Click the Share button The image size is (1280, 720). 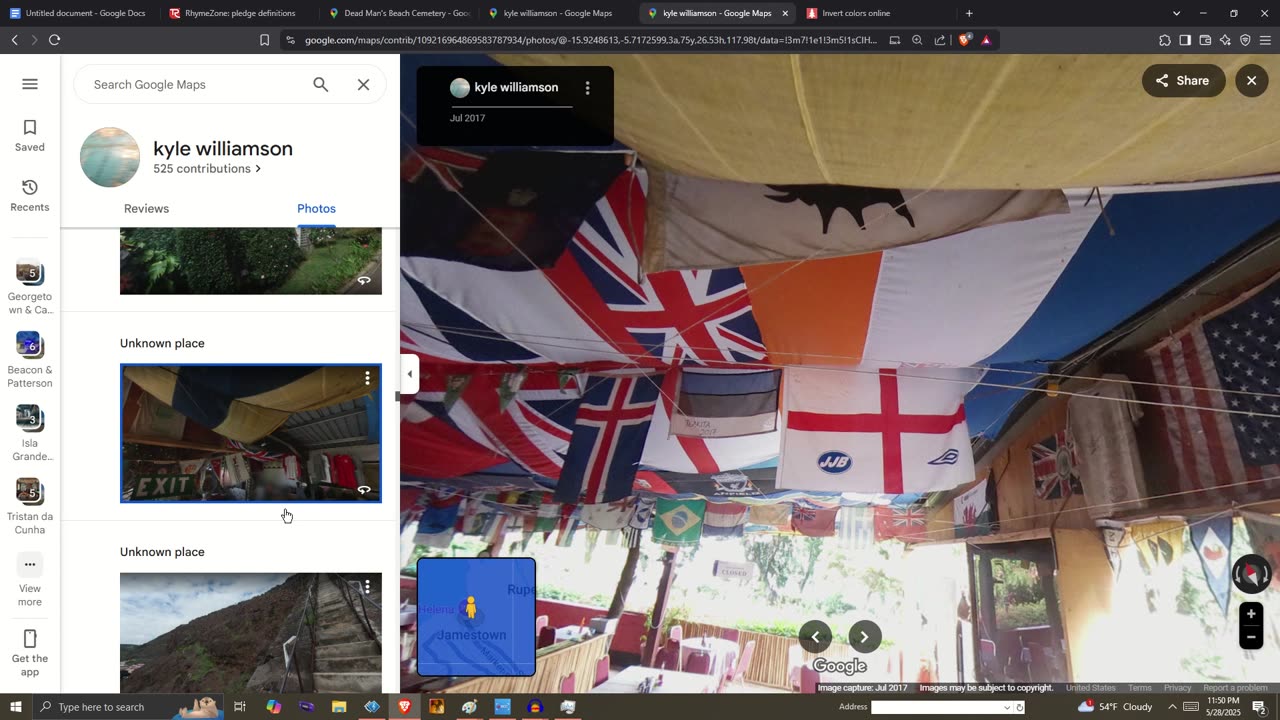tap(1184, 81)
